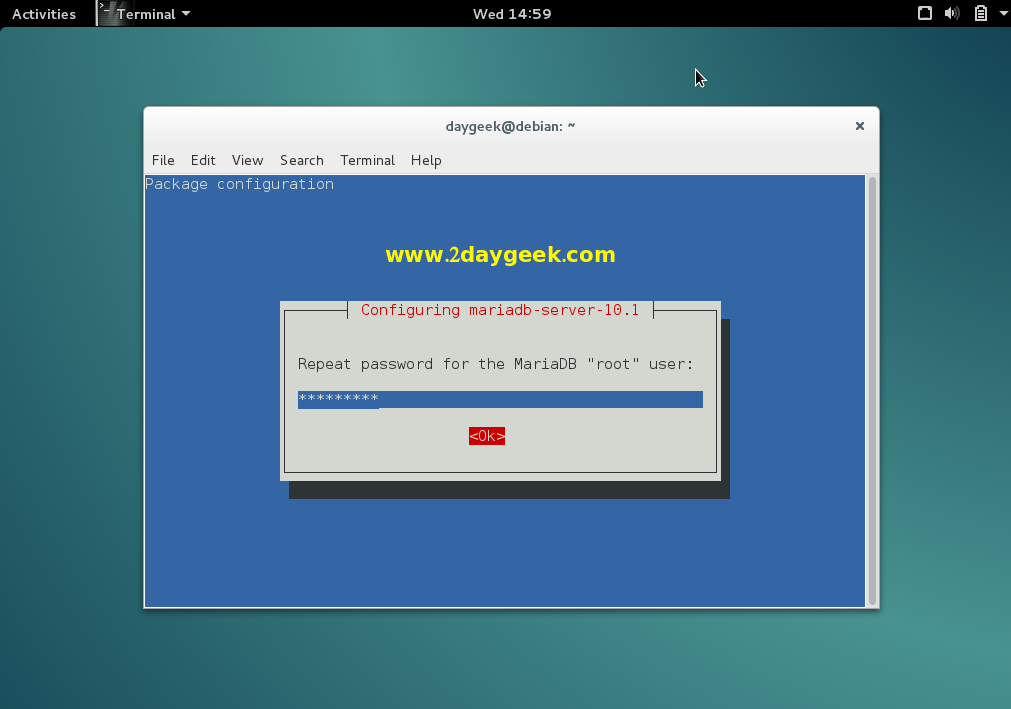Click the "Configuring mariadb-server-10.1" dialog title
Viewport: 1011px width, 709px height.
[500, 310]
